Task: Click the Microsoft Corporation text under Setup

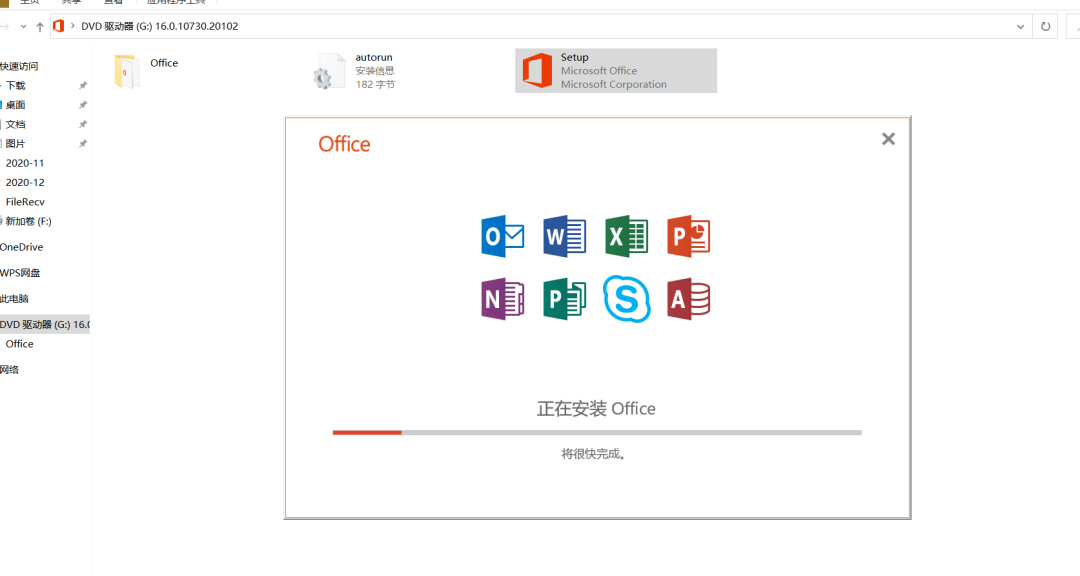Action: (x=614, y=84)
